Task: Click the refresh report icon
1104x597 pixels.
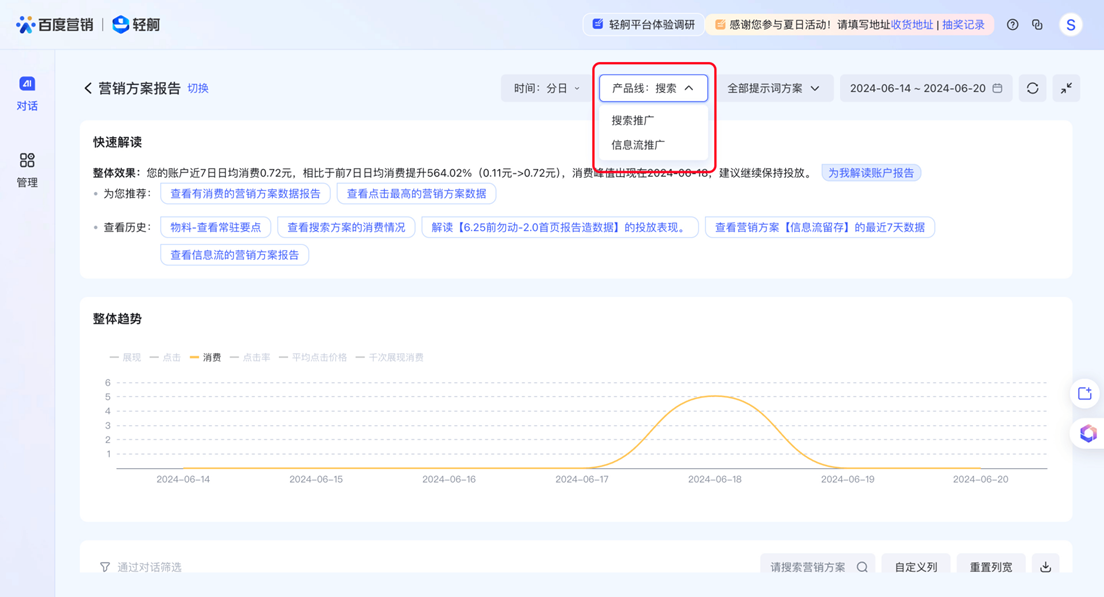Action: tap(1032, 88)
